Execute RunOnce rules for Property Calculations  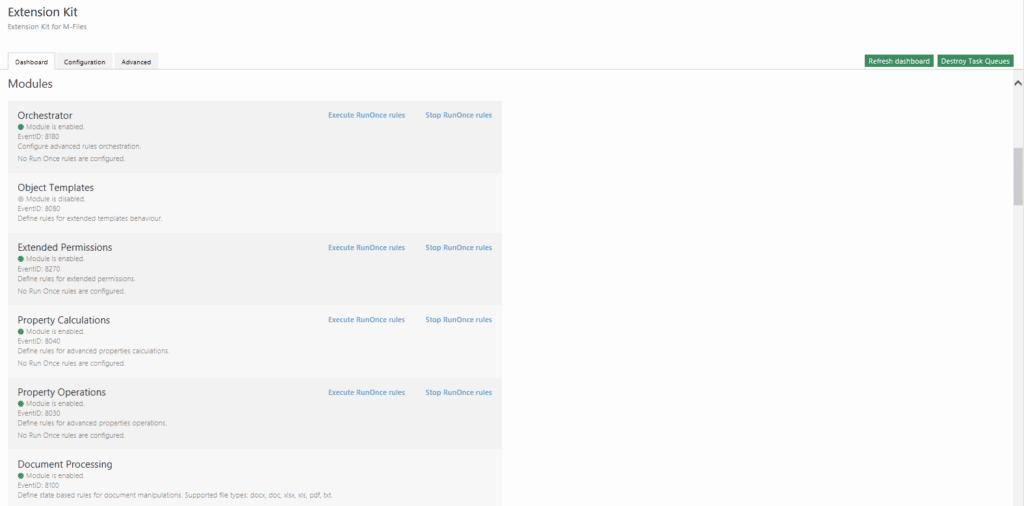[x=366, y=320]
